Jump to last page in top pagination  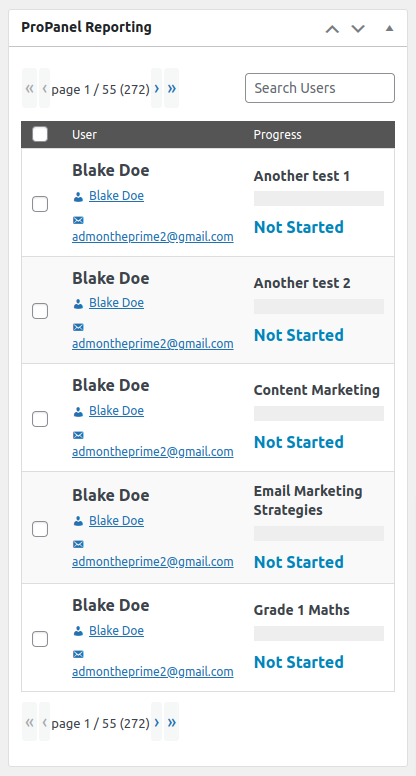point(172,89)
